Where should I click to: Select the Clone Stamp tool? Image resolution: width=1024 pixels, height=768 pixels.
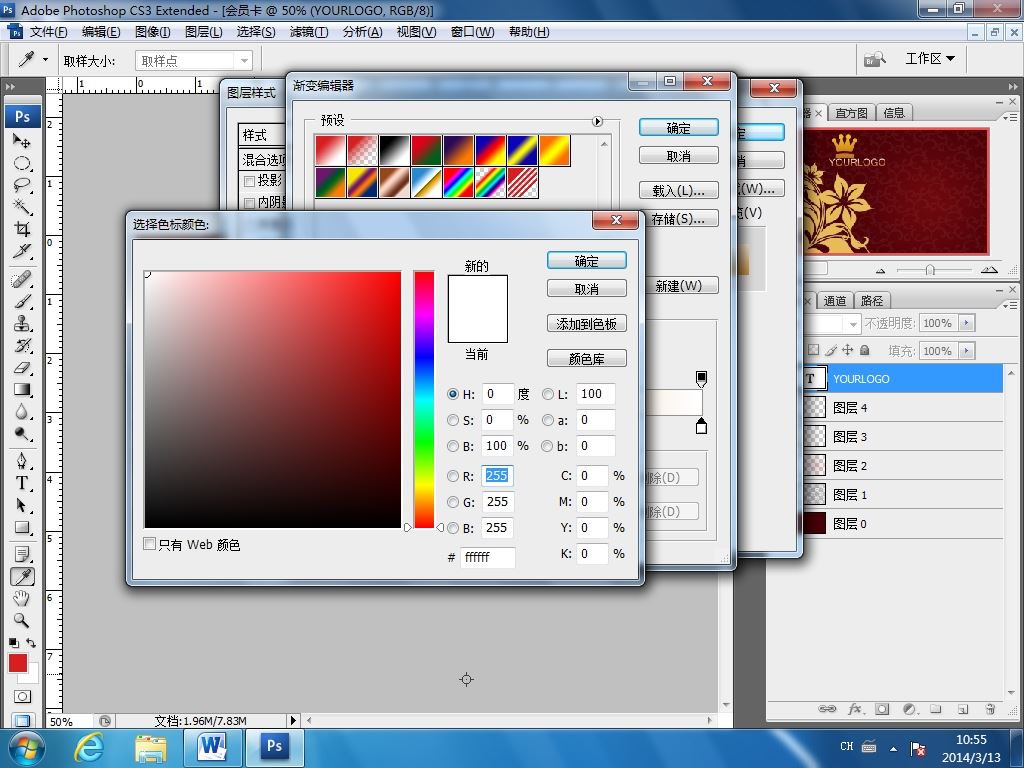pos(22,323)
